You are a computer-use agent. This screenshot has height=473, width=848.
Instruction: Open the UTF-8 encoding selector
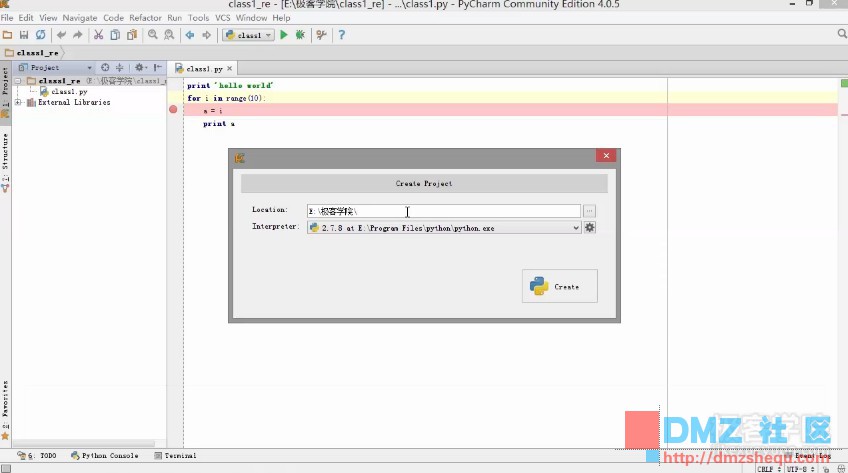801,469
